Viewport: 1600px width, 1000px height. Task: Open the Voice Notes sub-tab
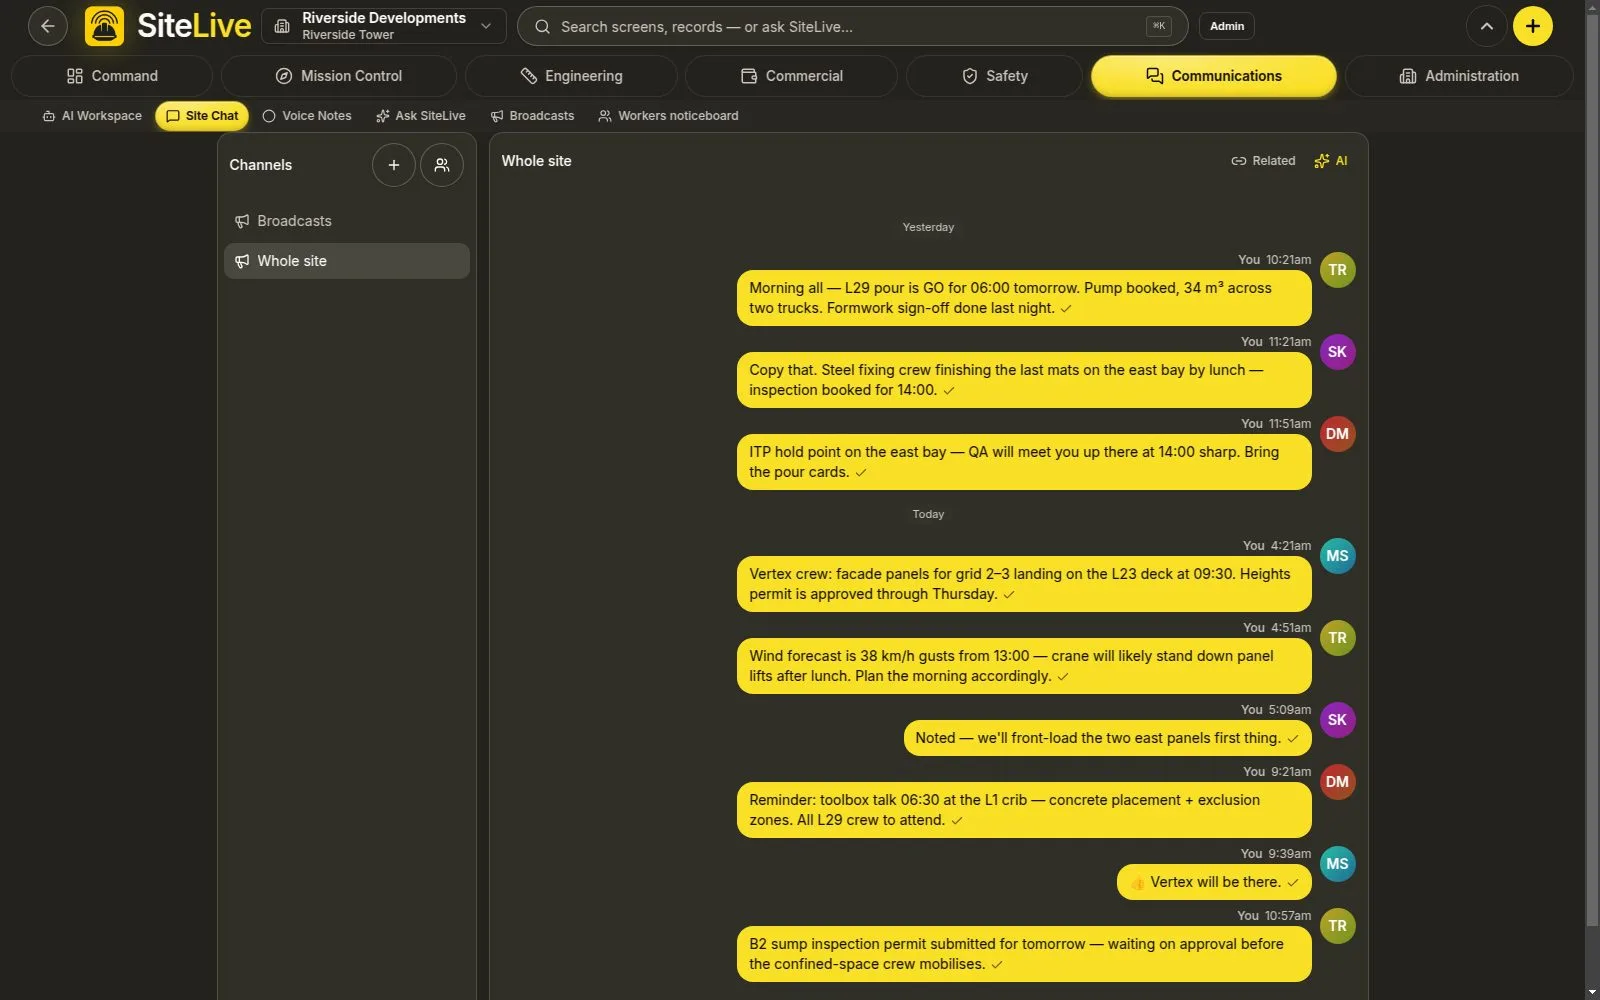[x=307, y=116]
